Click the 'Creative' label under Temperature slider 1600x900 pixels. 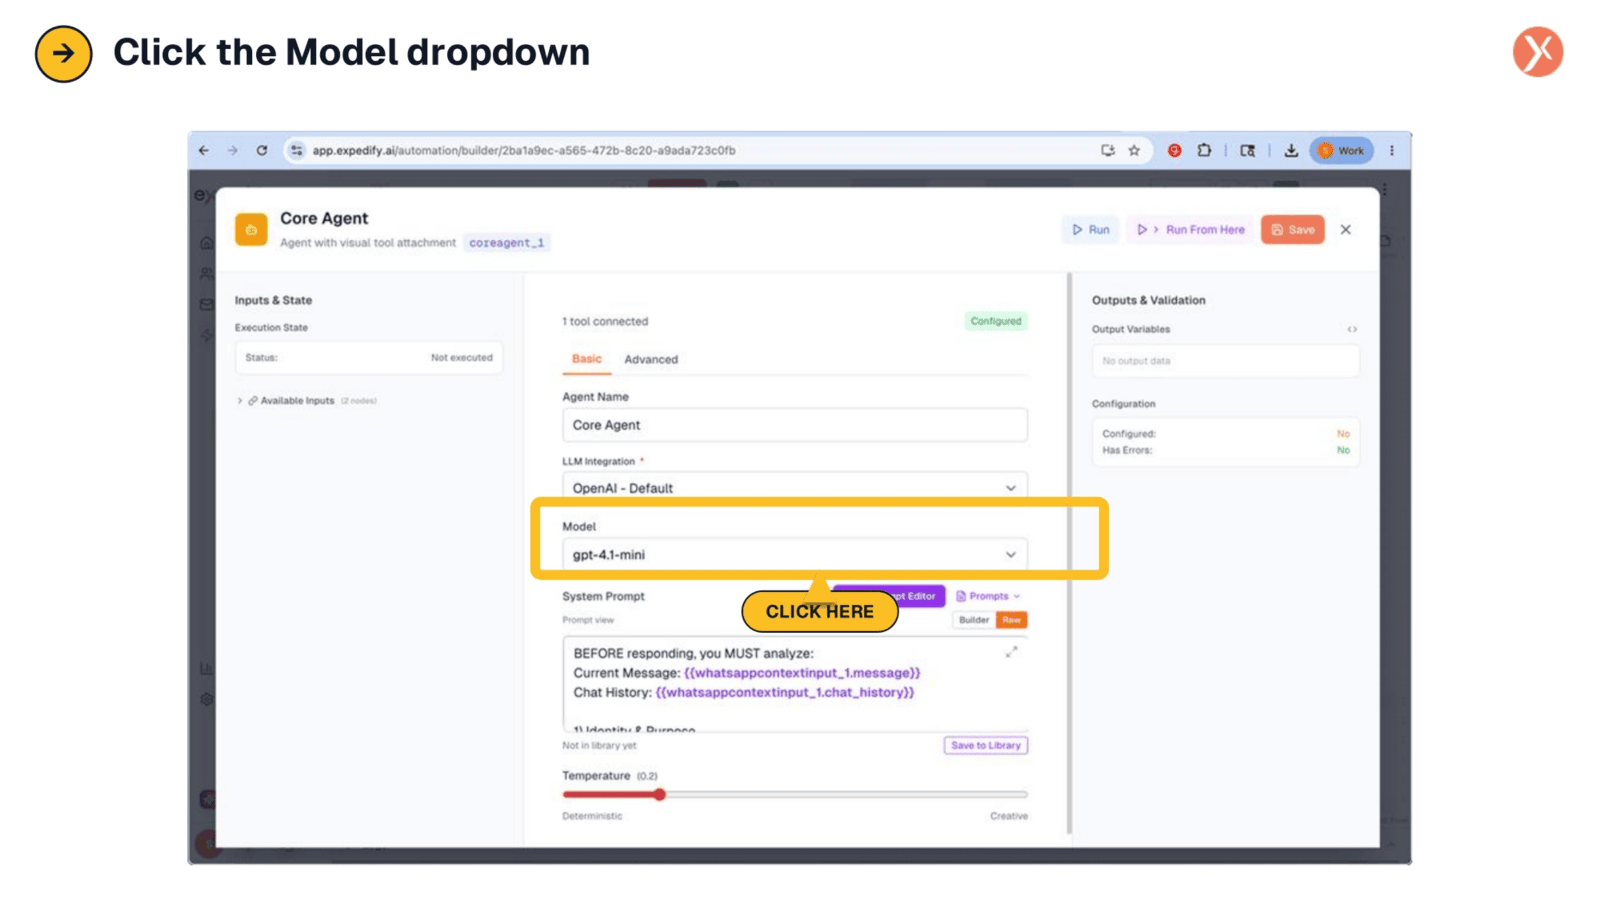[1009, 816]
